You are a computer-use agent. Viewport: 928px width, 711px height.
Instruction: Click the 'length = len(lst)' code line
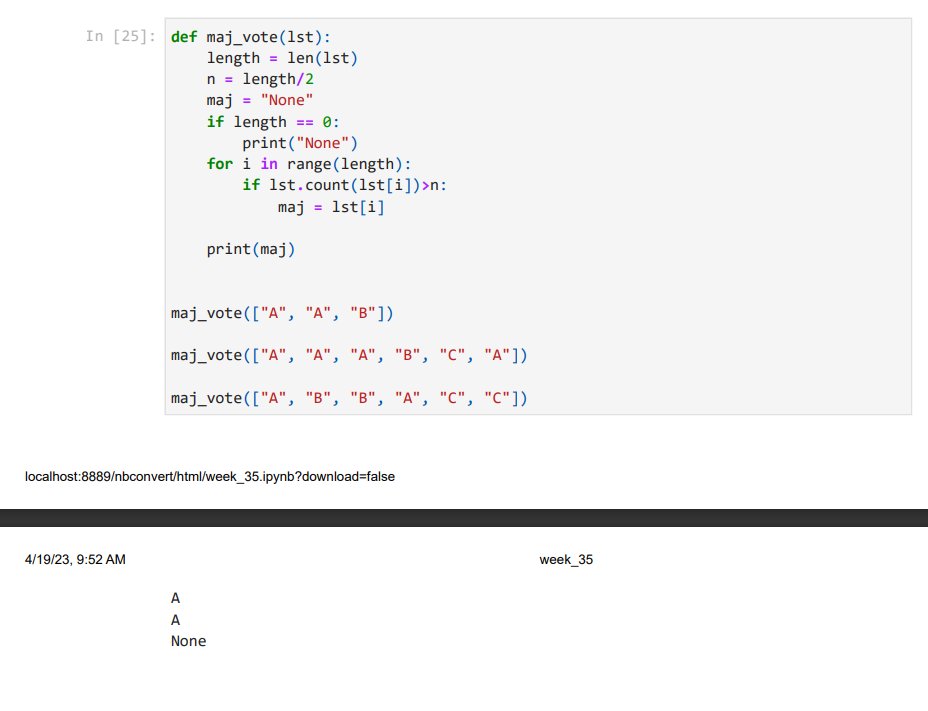[282, 58]
